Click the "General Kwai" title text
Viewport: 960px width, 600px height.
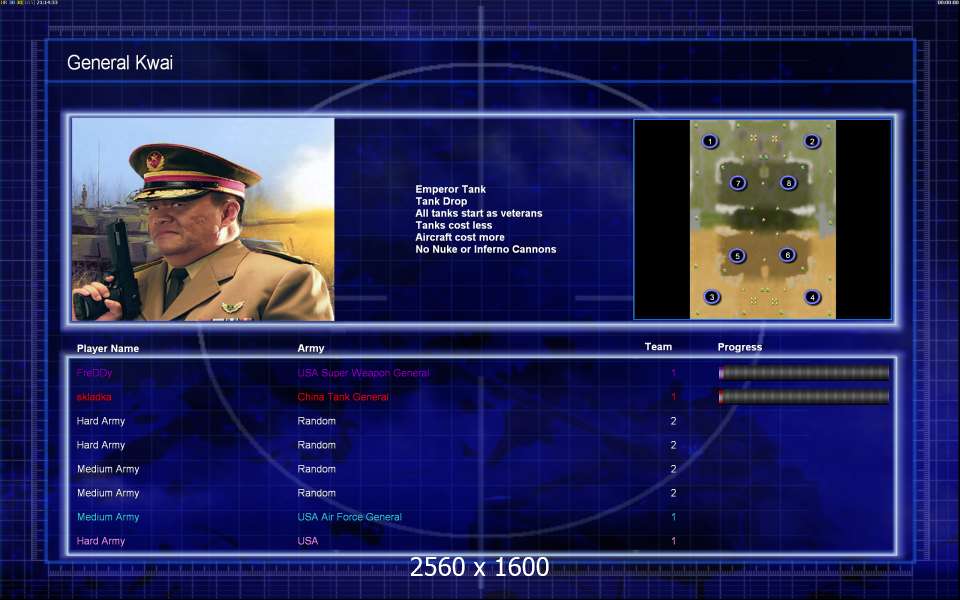(x=120, y=62)
